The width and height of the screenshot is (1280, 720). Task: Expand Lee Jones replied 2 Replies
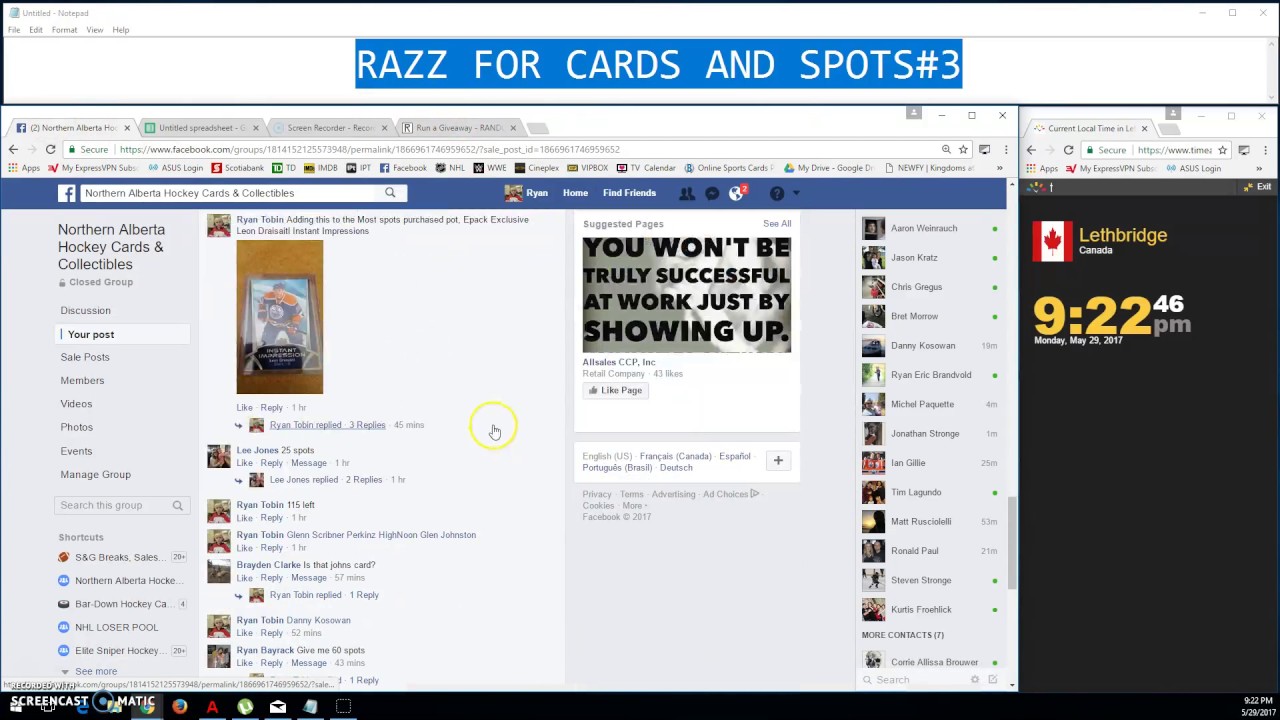coord(326,480)
